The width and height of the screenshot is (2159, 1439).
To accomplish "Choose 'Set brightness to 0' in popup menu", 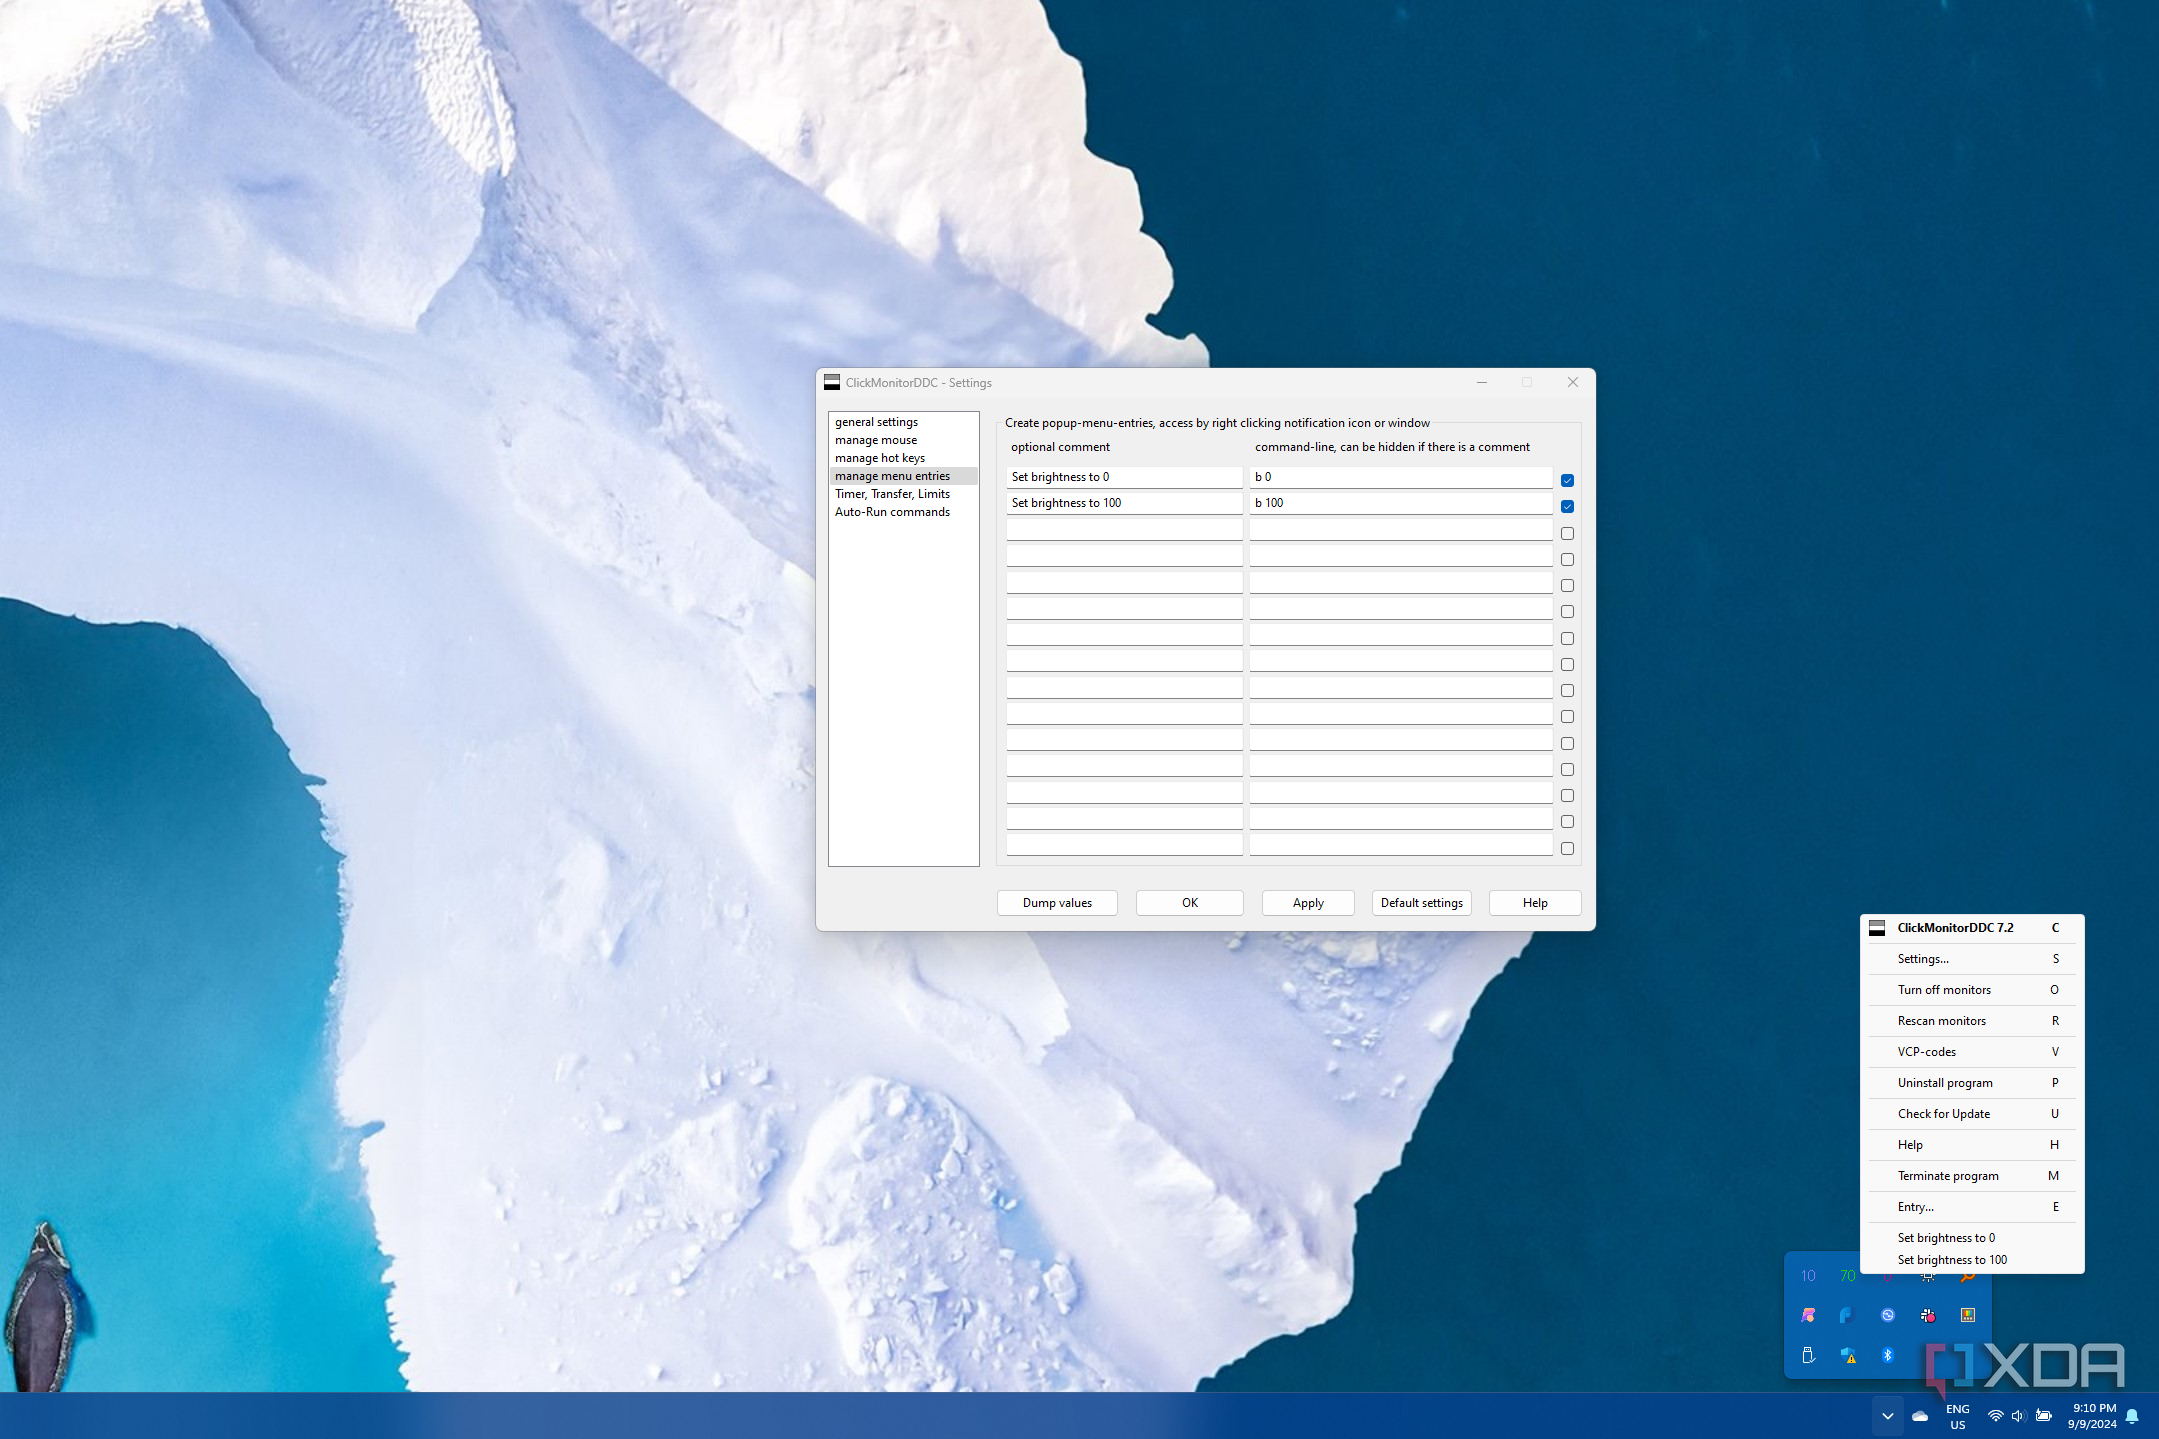I will click(x=1972, y=1238).
